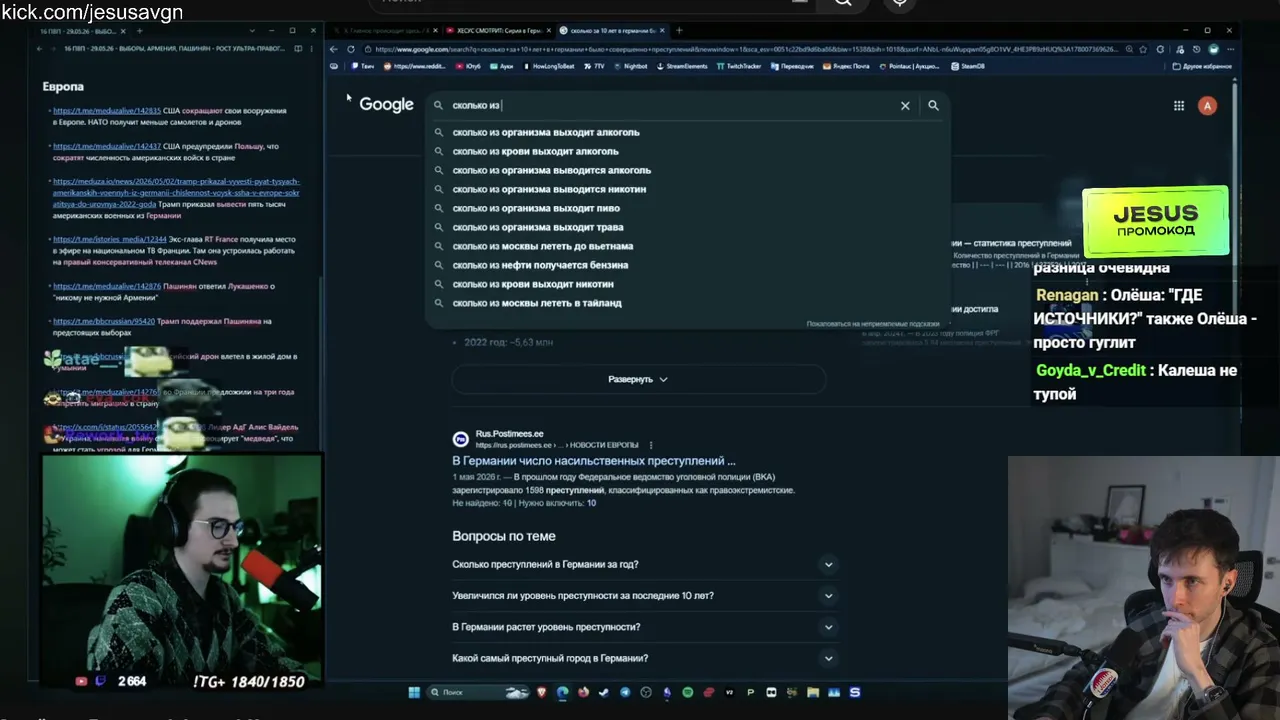The height and width of the screenshot is (720, 1280).
Task: Open the meduza.io tramp-prikazal news link
Action: tap(176, 192)
